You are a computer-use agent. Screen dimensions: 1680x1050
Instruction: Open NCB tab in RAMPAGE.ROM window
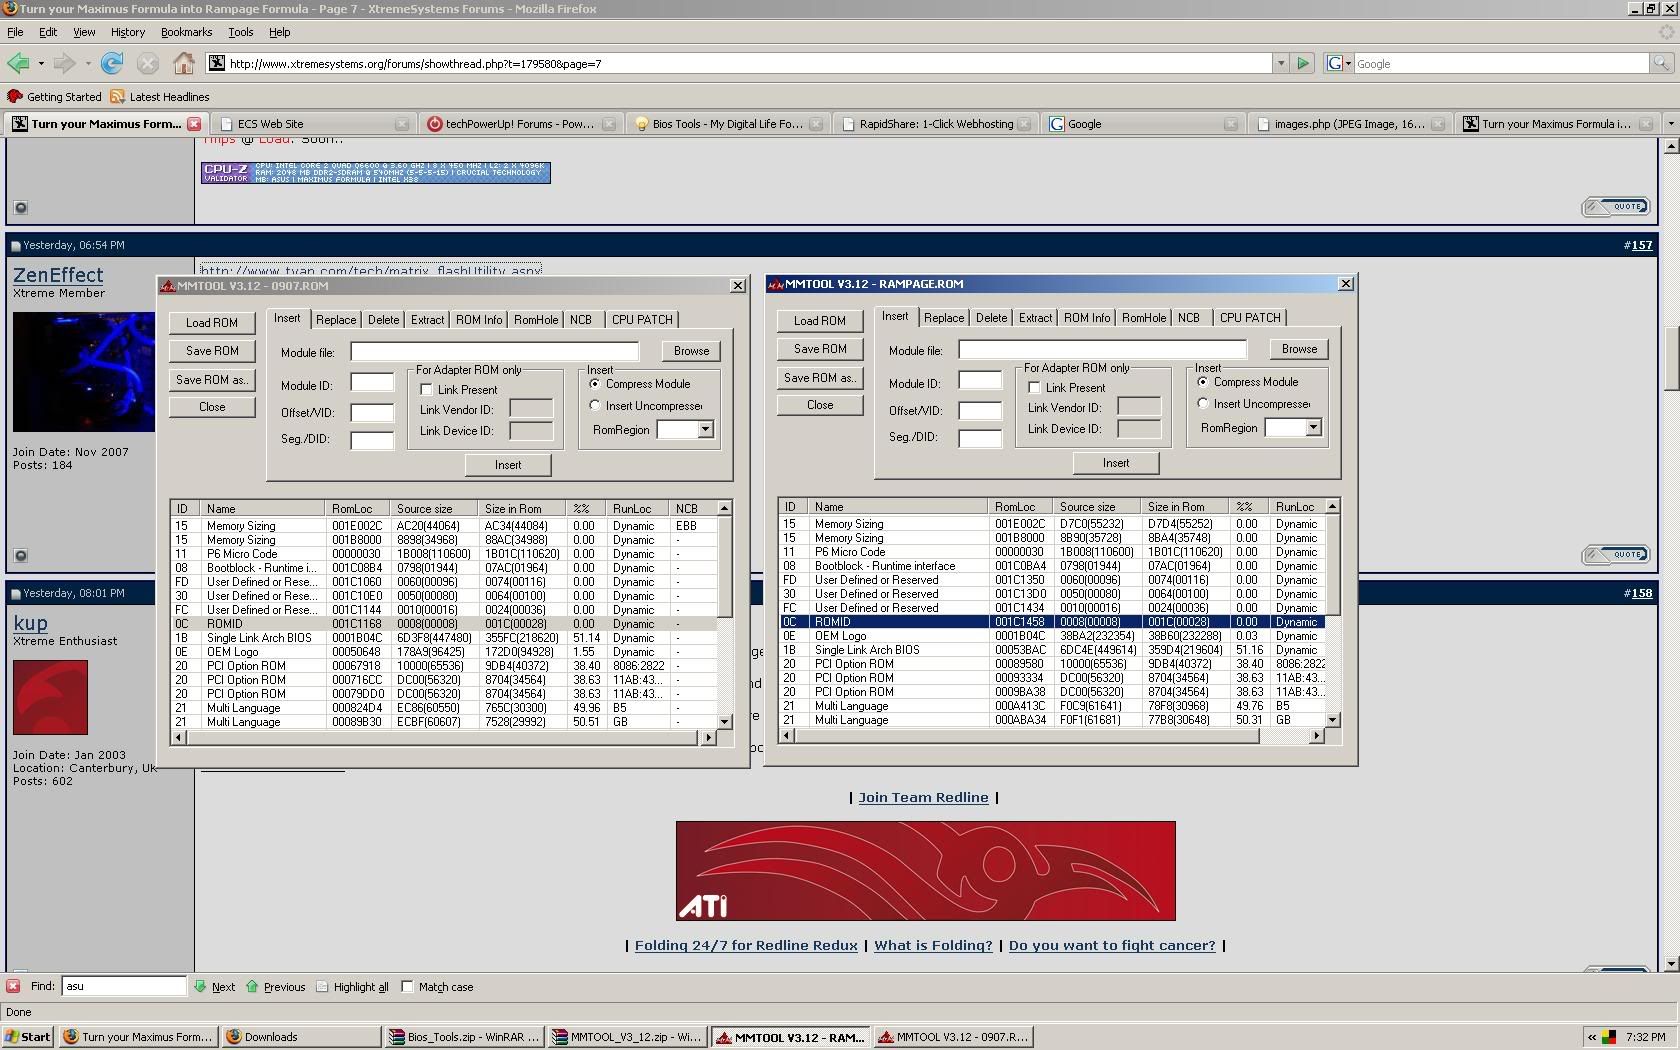pos(1188,318)
